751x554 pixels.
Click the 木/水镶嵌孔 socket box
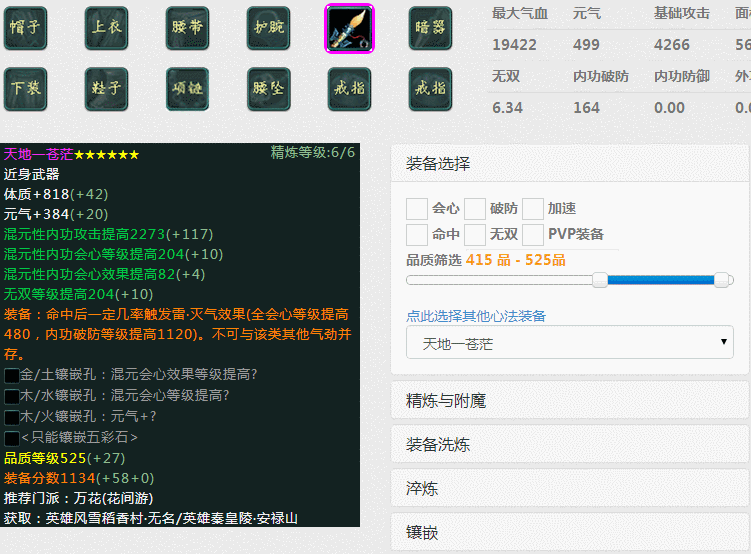pyautogui.click(x=11, y=396)
